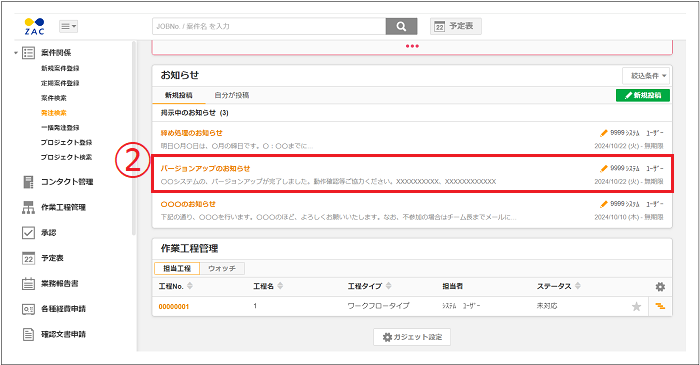Click the sidebar vertical scrollbar
This screenshot has width=700, height=365.
click(x=133, y=138)
